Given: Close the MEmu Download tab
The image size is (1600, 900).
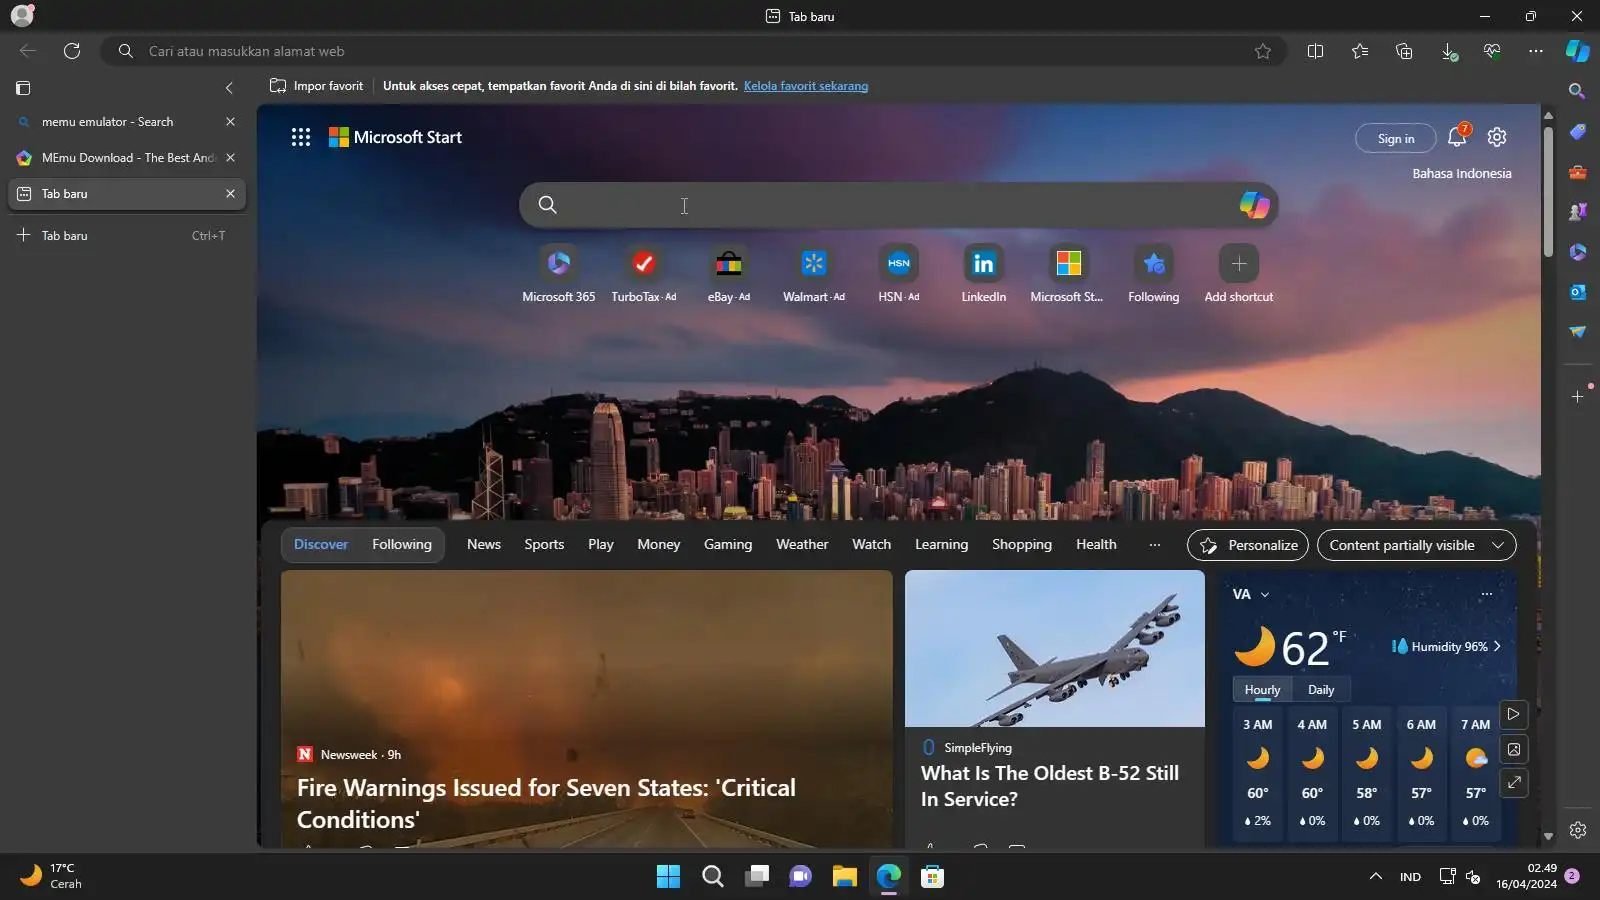Looking at the screenshot, I should 231,158.
